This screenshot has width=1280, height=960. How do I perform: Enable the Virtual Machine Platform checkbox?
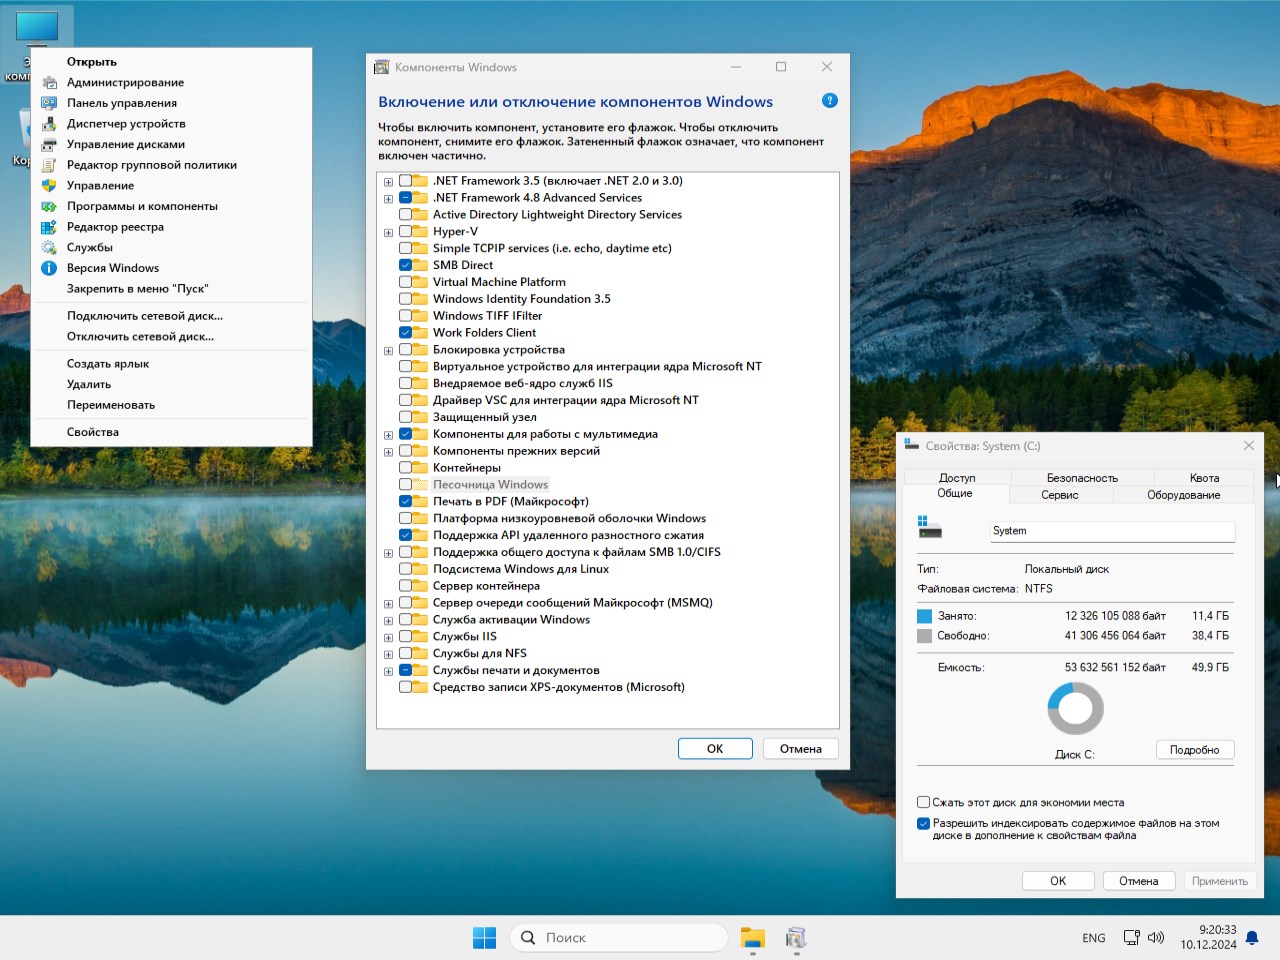405,282
